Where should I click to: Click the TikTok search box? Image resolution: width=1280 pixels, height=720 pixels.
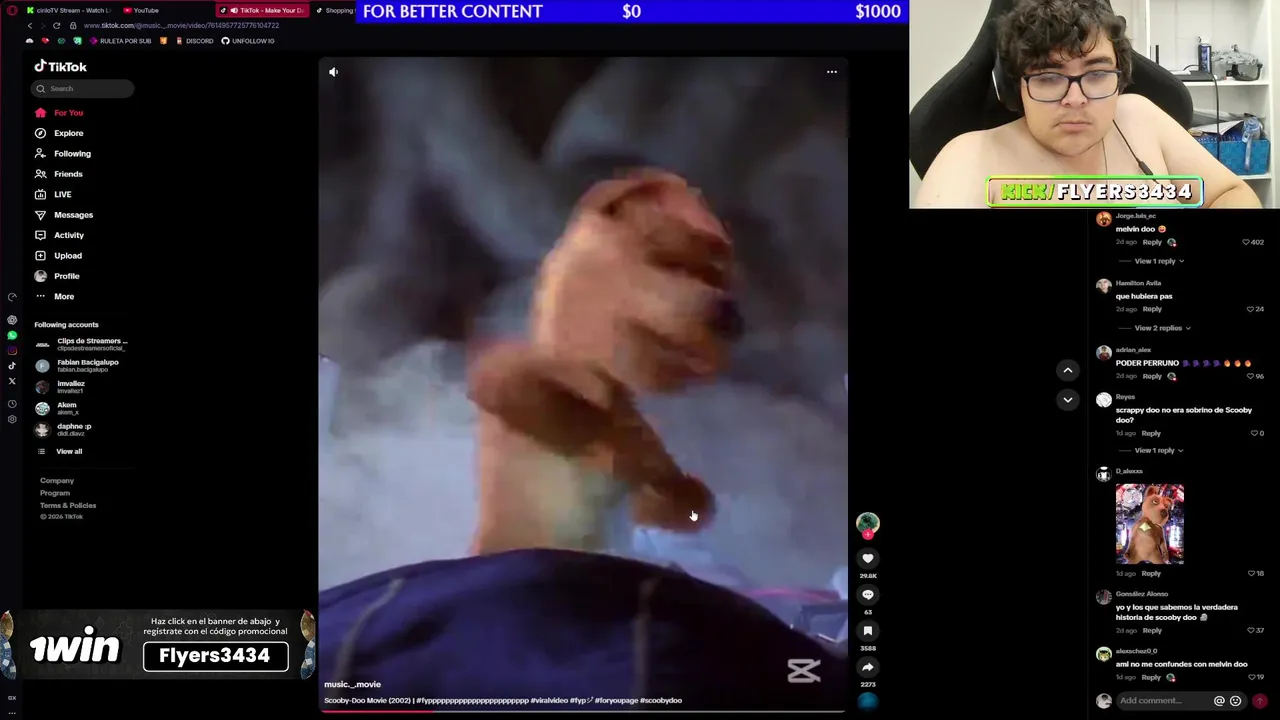pos(82,88)
